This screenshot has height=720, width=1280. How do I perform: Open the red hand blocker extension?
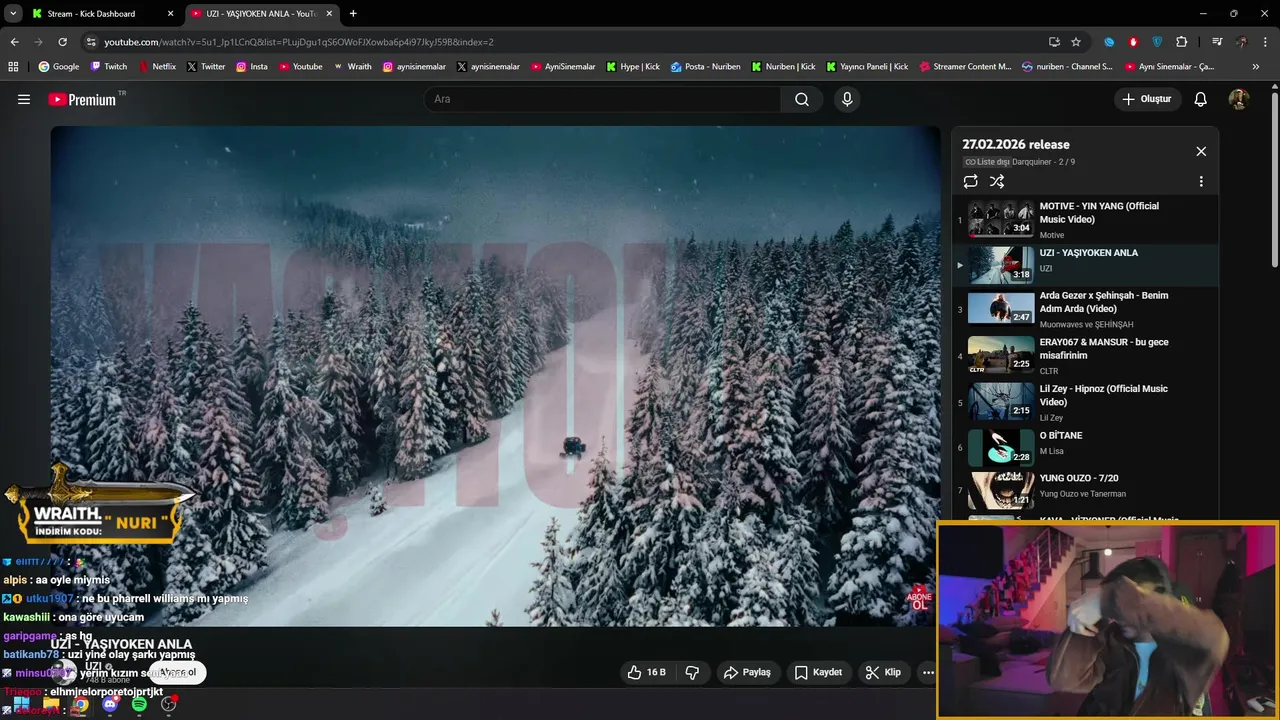click(x=1133, y=42)
